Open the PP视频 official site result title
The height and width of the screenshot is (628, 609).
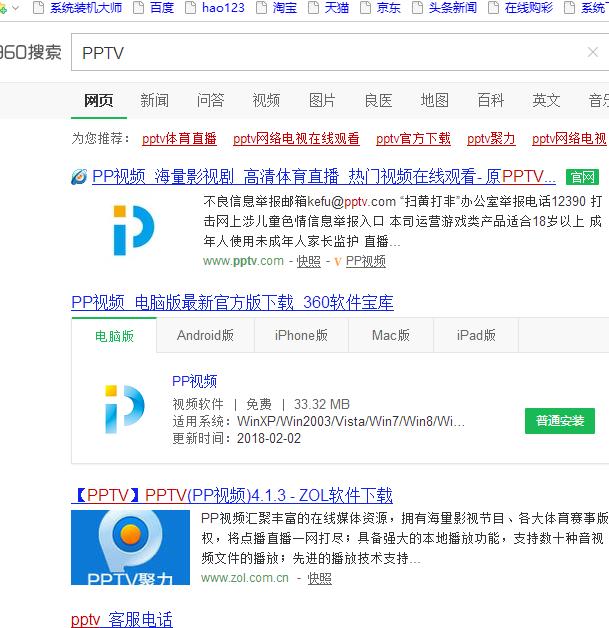coord(324,177)
